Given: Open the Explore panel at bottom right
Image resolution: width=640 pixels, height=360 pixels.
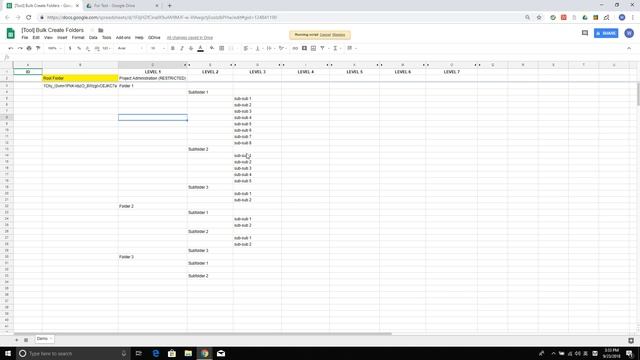Looking at the screenshot, I should click(x=631, y=340).
